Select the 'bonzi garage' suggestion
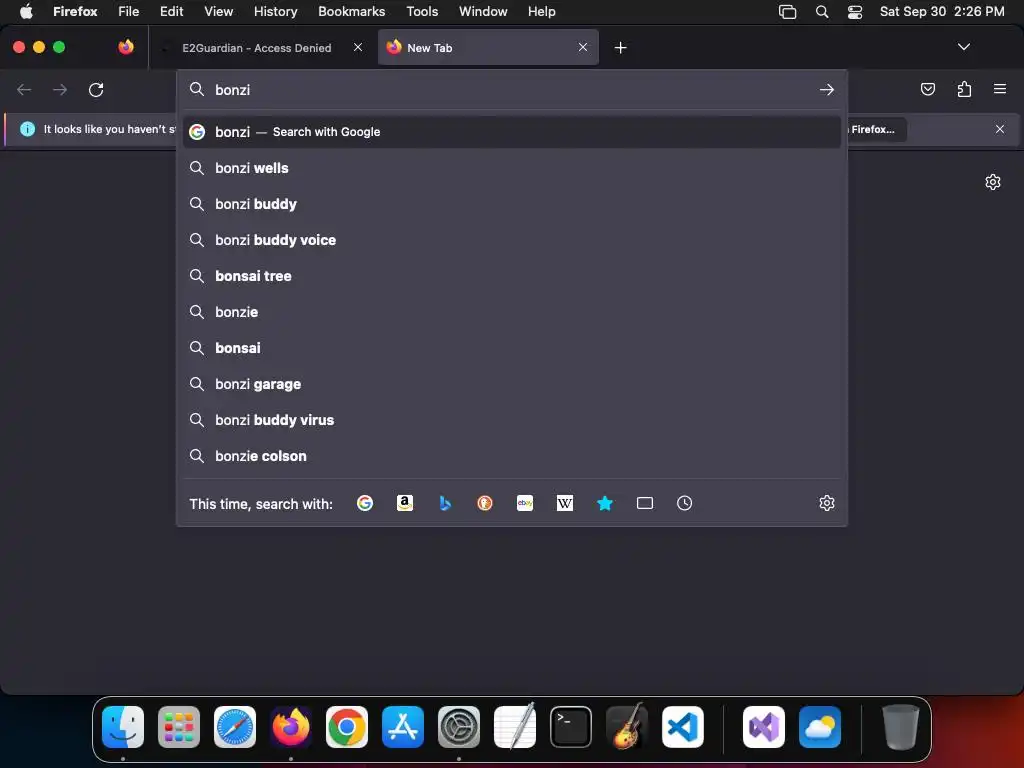This screenshot has height=768, width=1024. coord(512,384)
